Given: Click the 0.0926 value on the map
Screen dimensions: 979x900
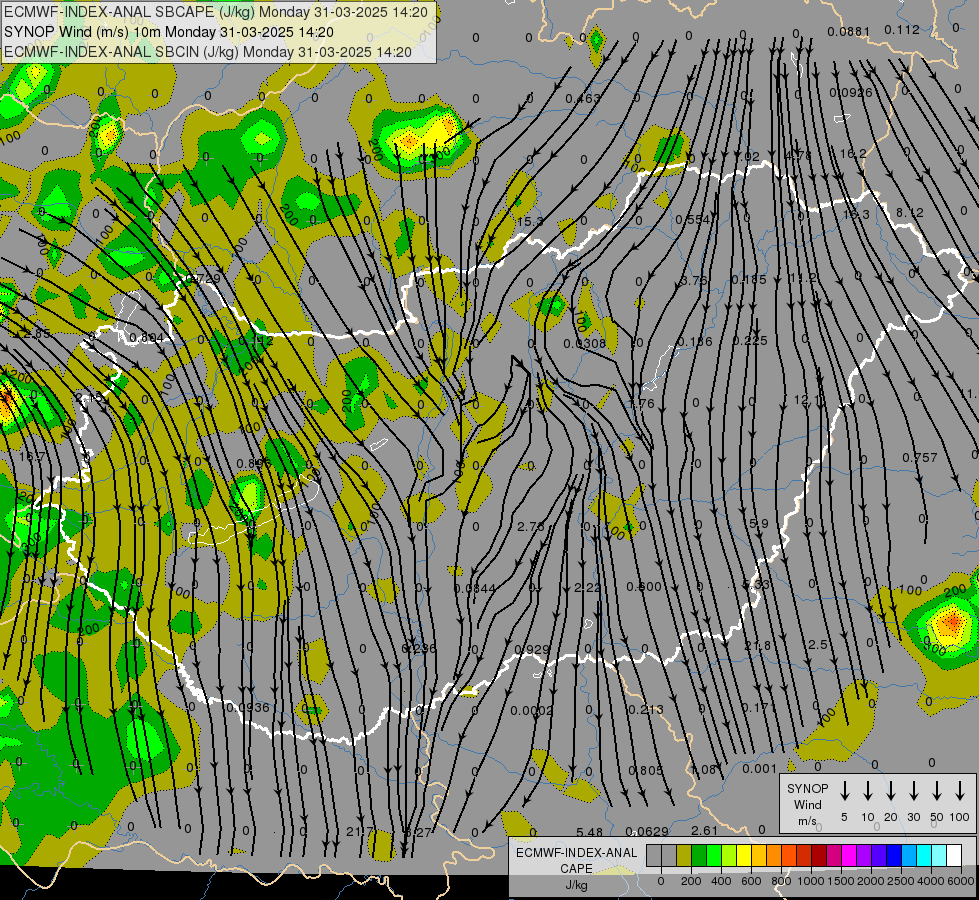Looking at the screenshot, I should pyautogui.click(x=851, y=93).
